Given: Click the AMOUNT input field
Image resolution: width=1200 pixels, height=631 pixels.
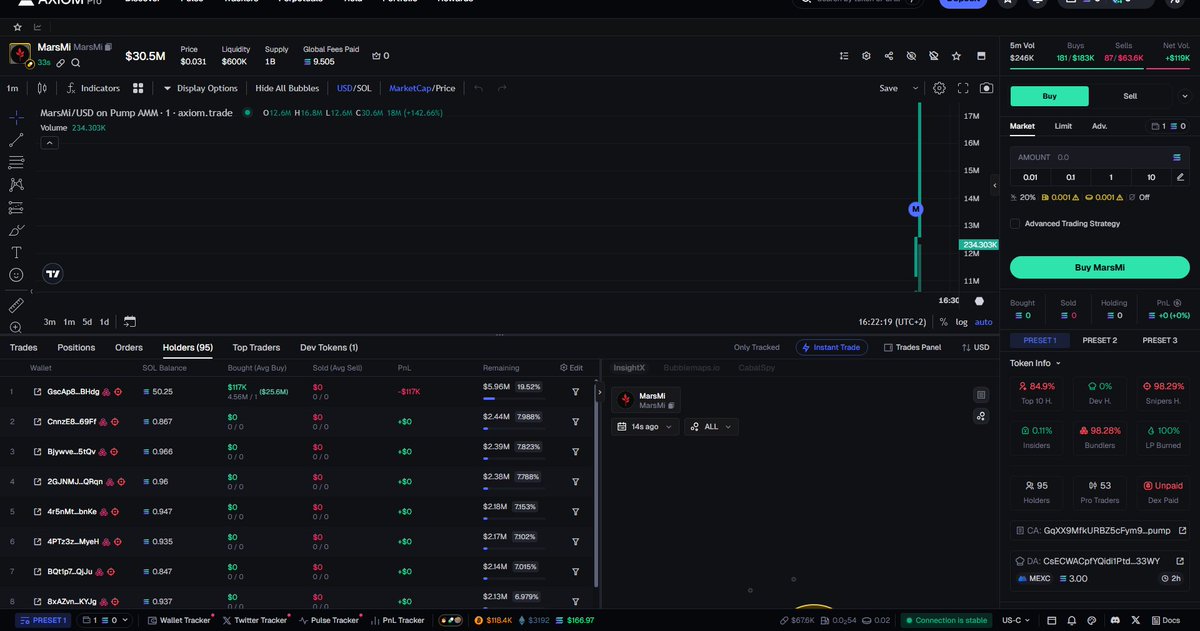Looking at the screenshot, I should tap(1100, 157).
